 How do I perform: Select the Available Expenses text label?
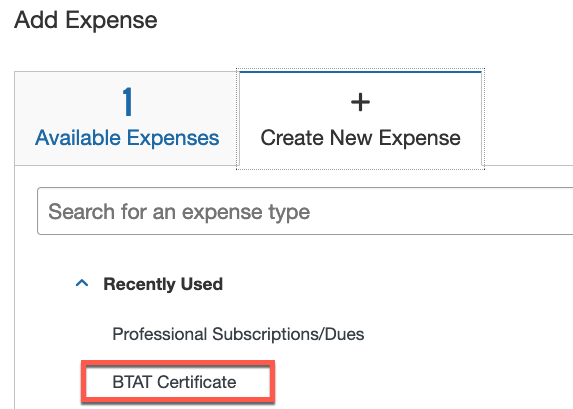click(x=127, y=138)
